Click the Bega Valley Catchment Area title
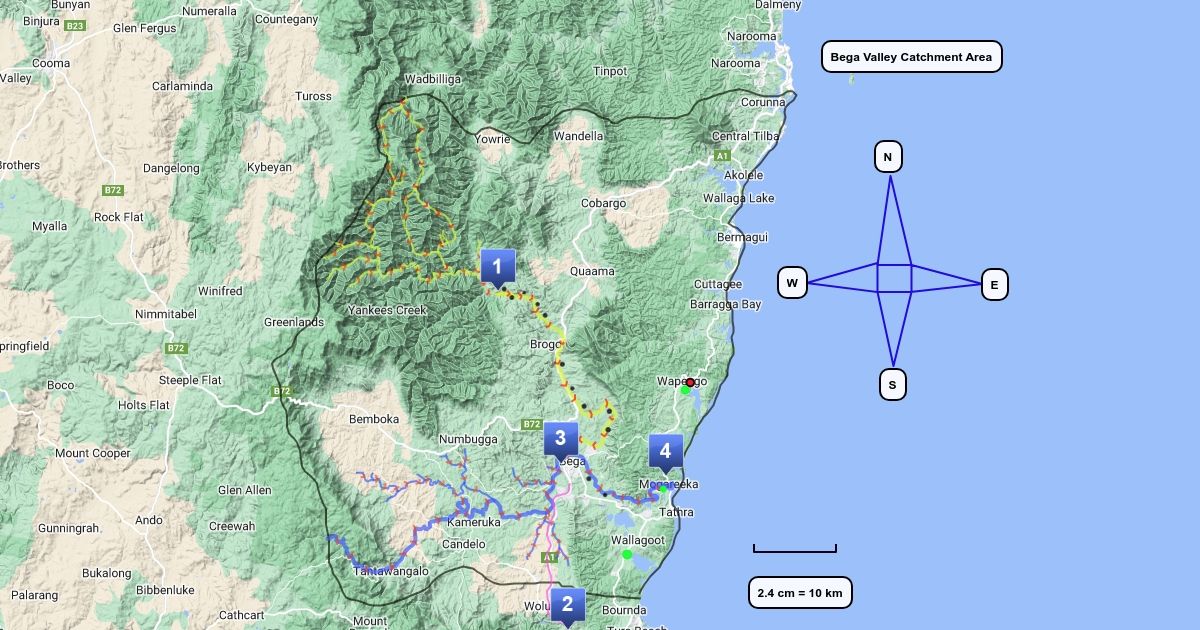Screen dimensions: 1200x630 pyautogui.click(x=911, y=57)
